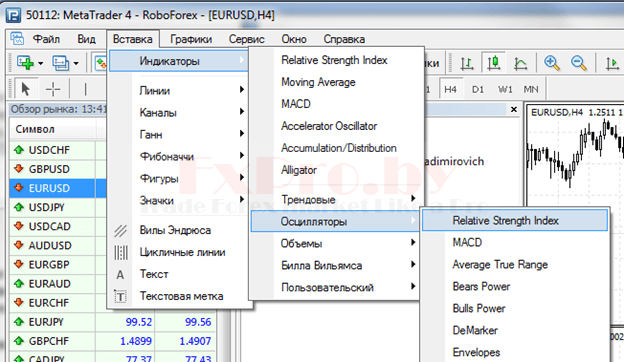
Task: Open the Графики menu
Action: (191, 39)
